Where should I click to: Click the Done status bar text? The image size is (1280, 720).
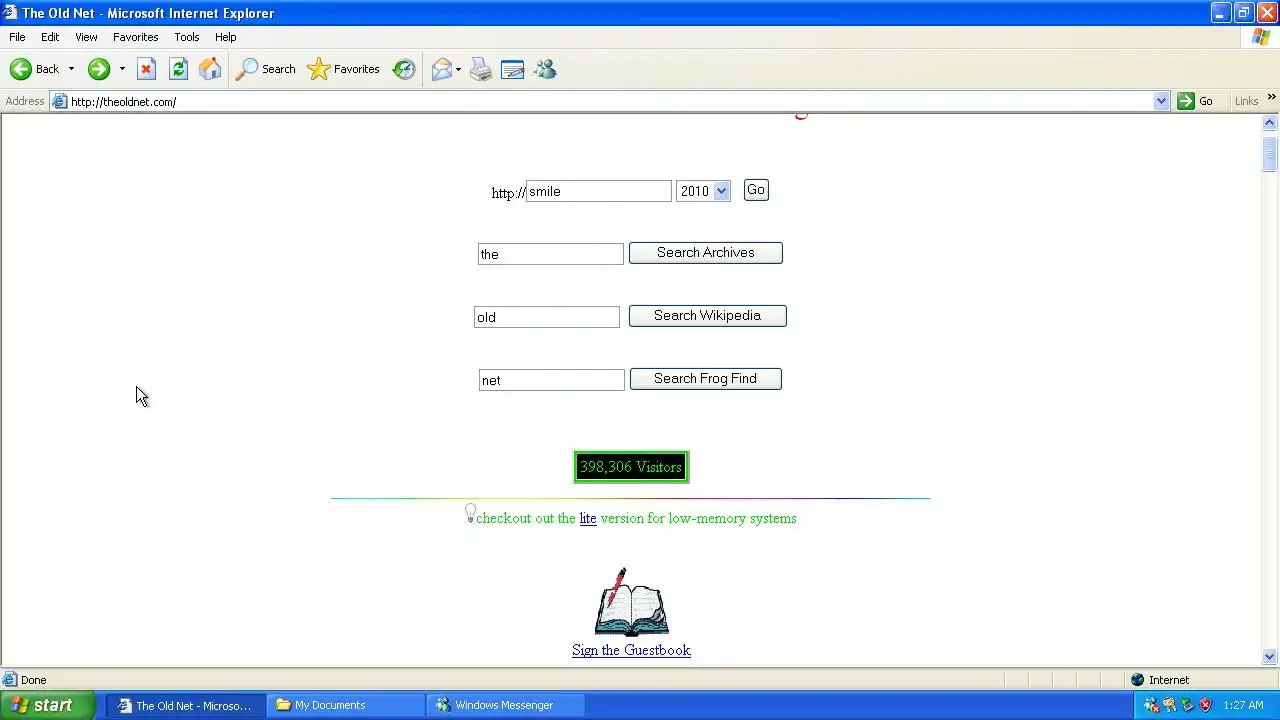coord(33,680)
